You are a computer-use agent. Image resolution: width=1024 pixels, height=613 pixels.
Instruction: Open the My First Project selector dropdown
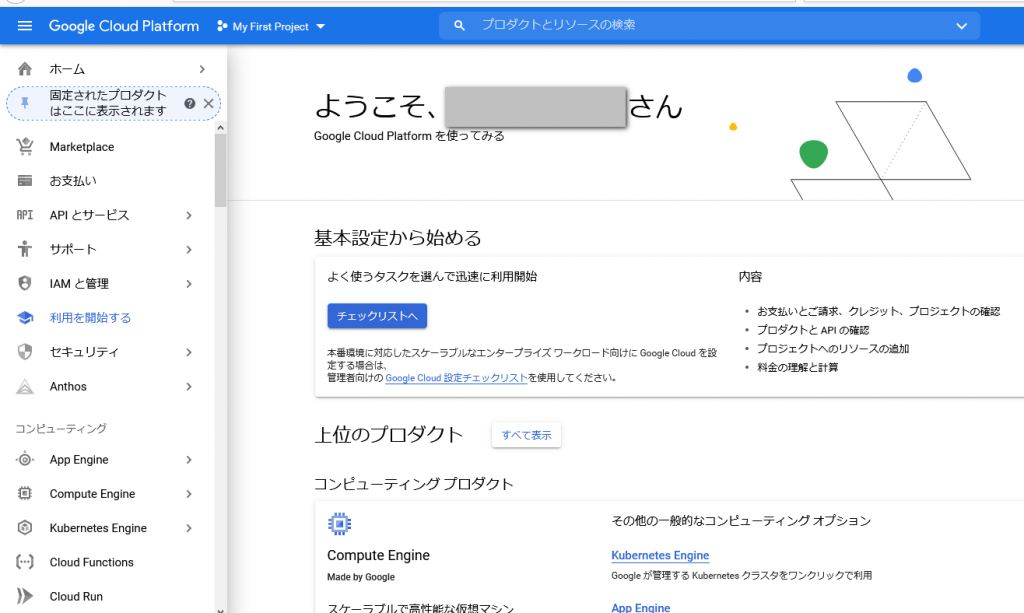pyautogui.click(x=271, y=27)
